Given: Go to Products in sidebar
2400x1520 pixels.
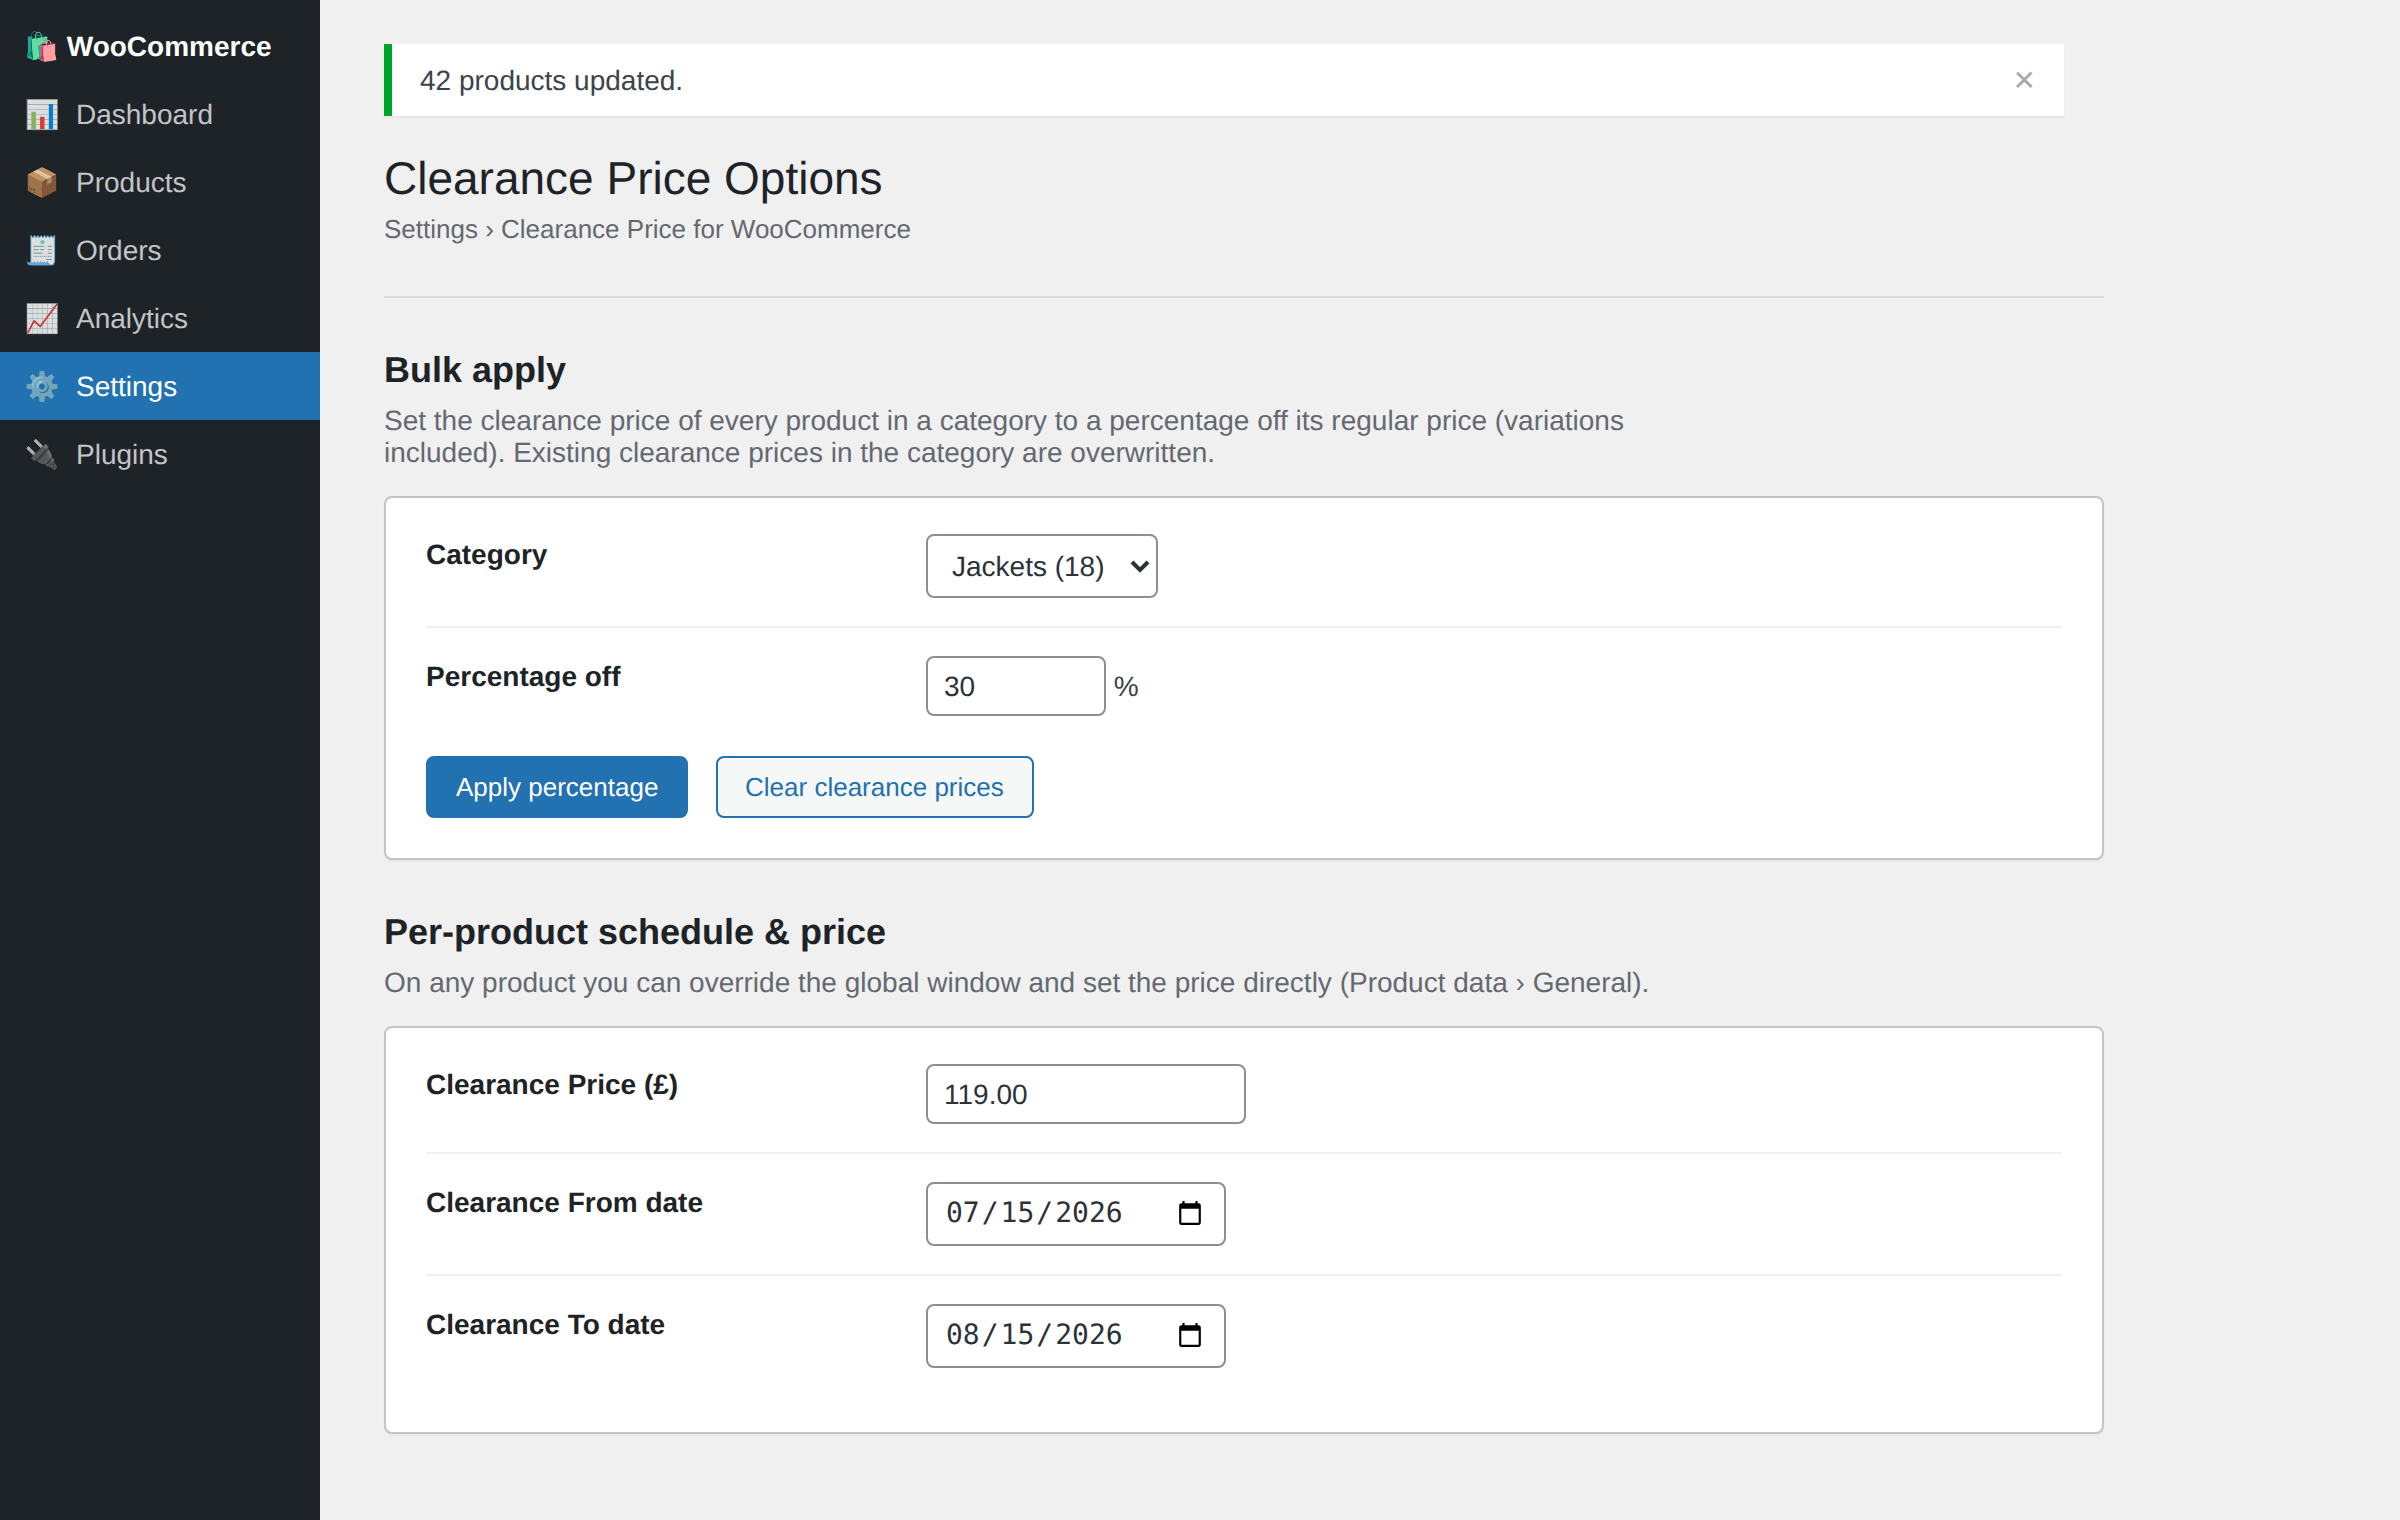Looking at the screenshot, I should coord(160,183).
